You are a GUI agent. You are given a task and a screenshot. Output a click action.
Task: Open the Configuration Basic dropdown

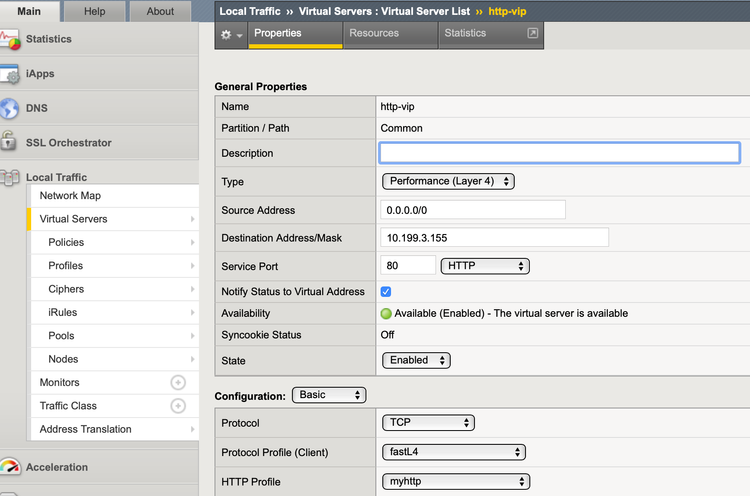329,395
